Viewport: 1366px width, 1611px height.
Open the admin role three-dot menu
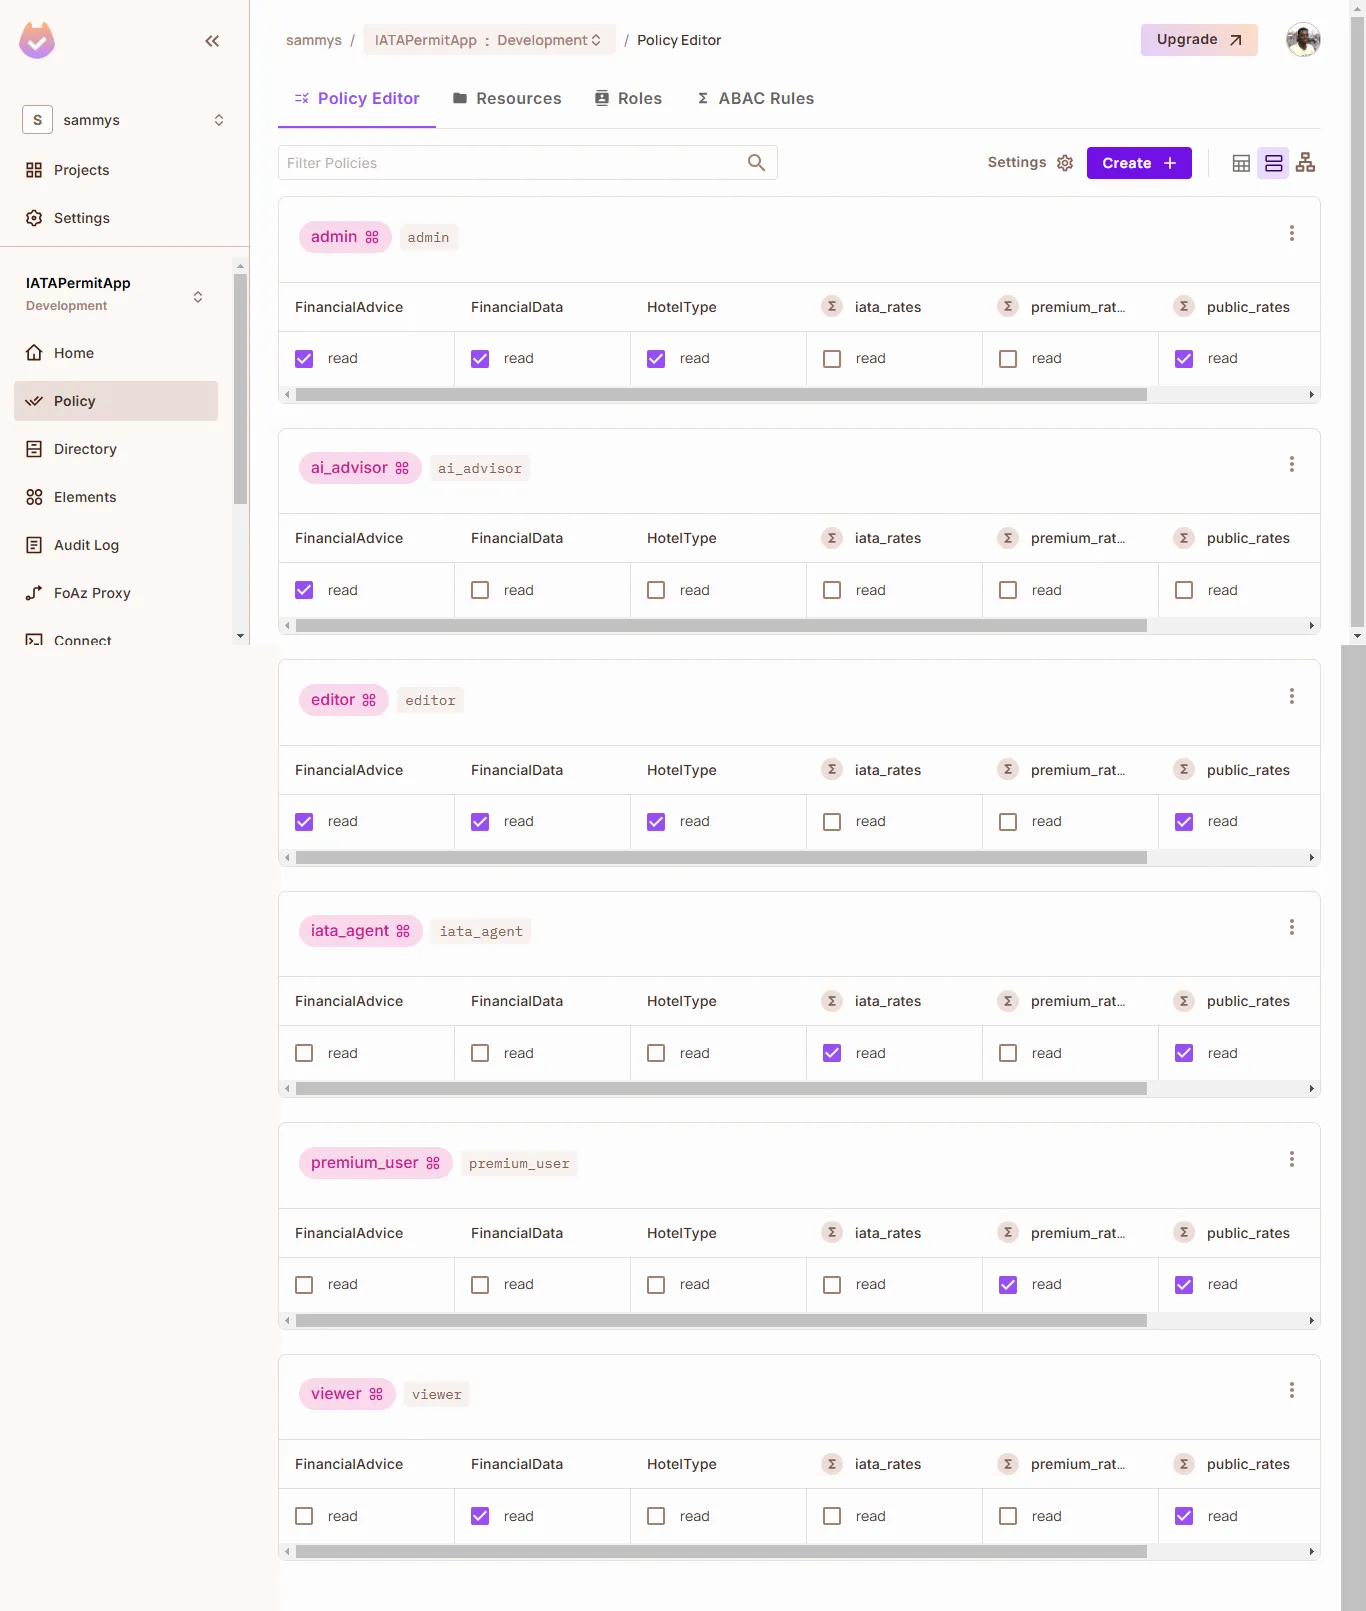coord(1291,233)
